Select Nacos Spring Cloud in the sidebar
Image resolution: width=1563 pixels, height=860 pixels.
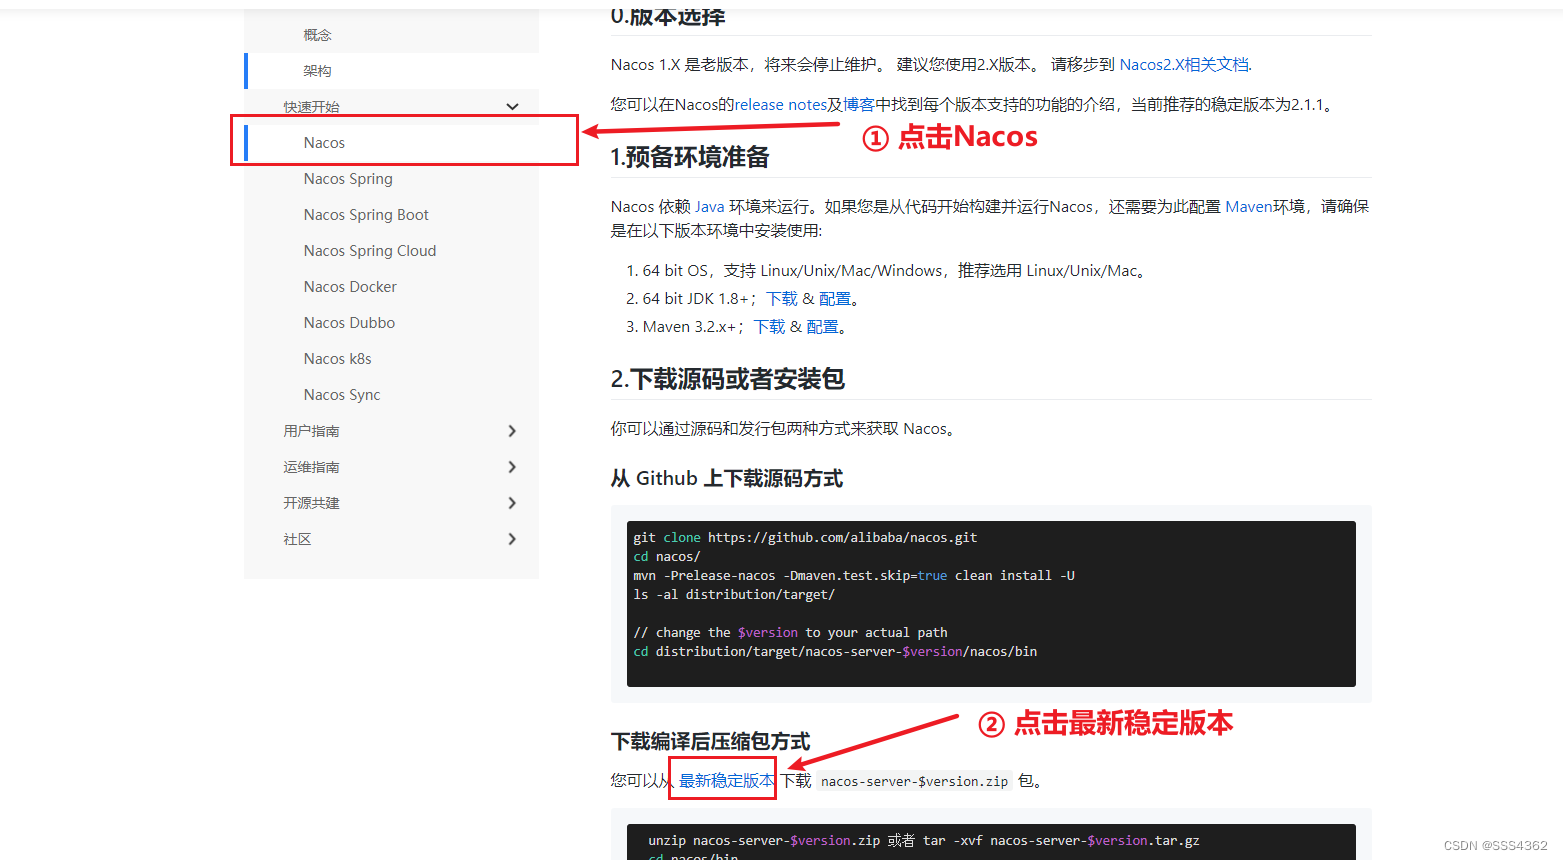[370, 251]
